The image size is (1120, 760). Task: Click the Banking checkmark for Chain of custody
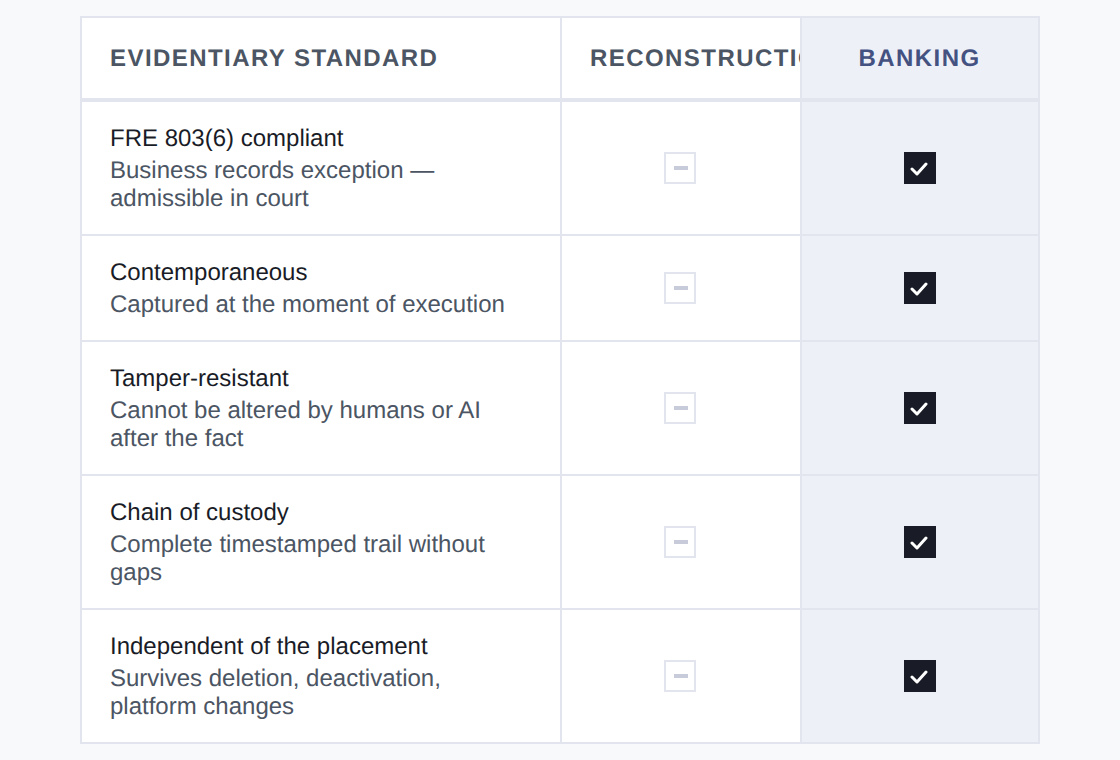pyautogui.click(x=919, y=542)
